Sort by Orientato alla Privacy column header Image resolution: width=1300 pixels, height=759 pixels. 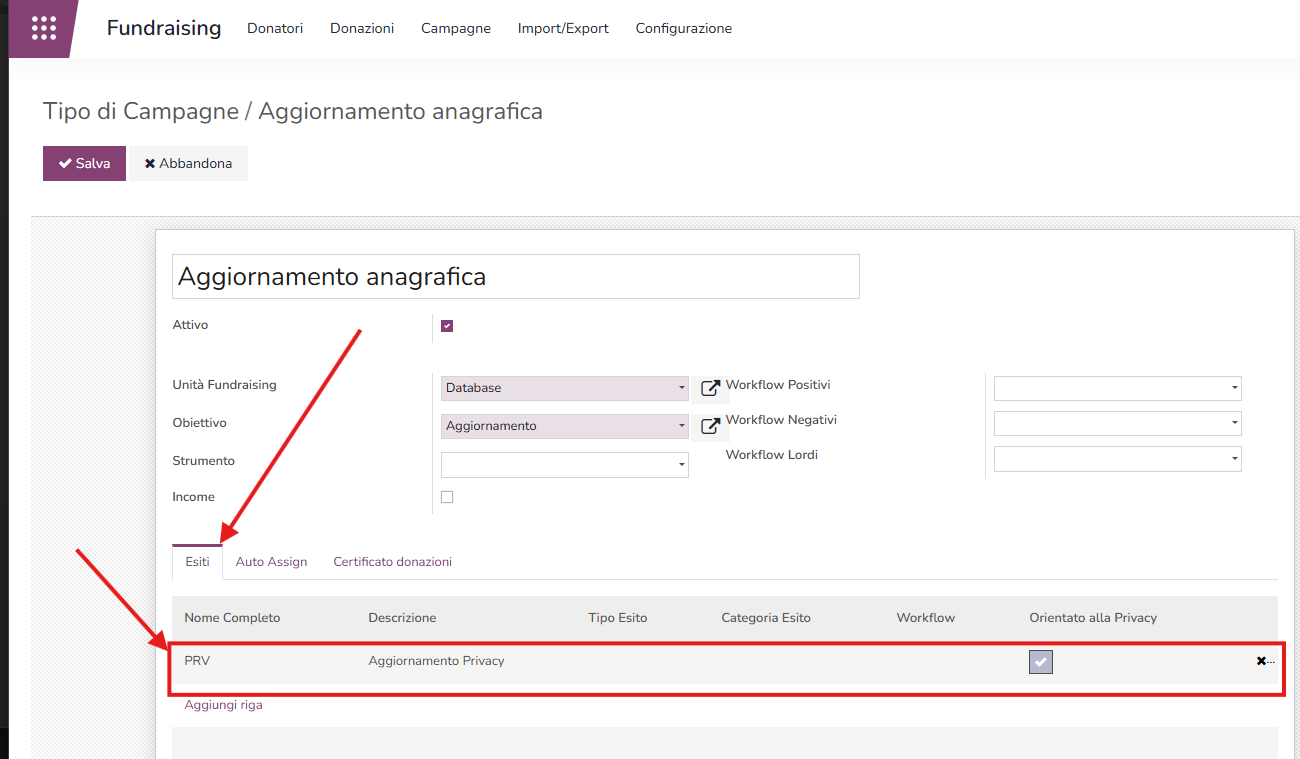tap(1093, 618)
